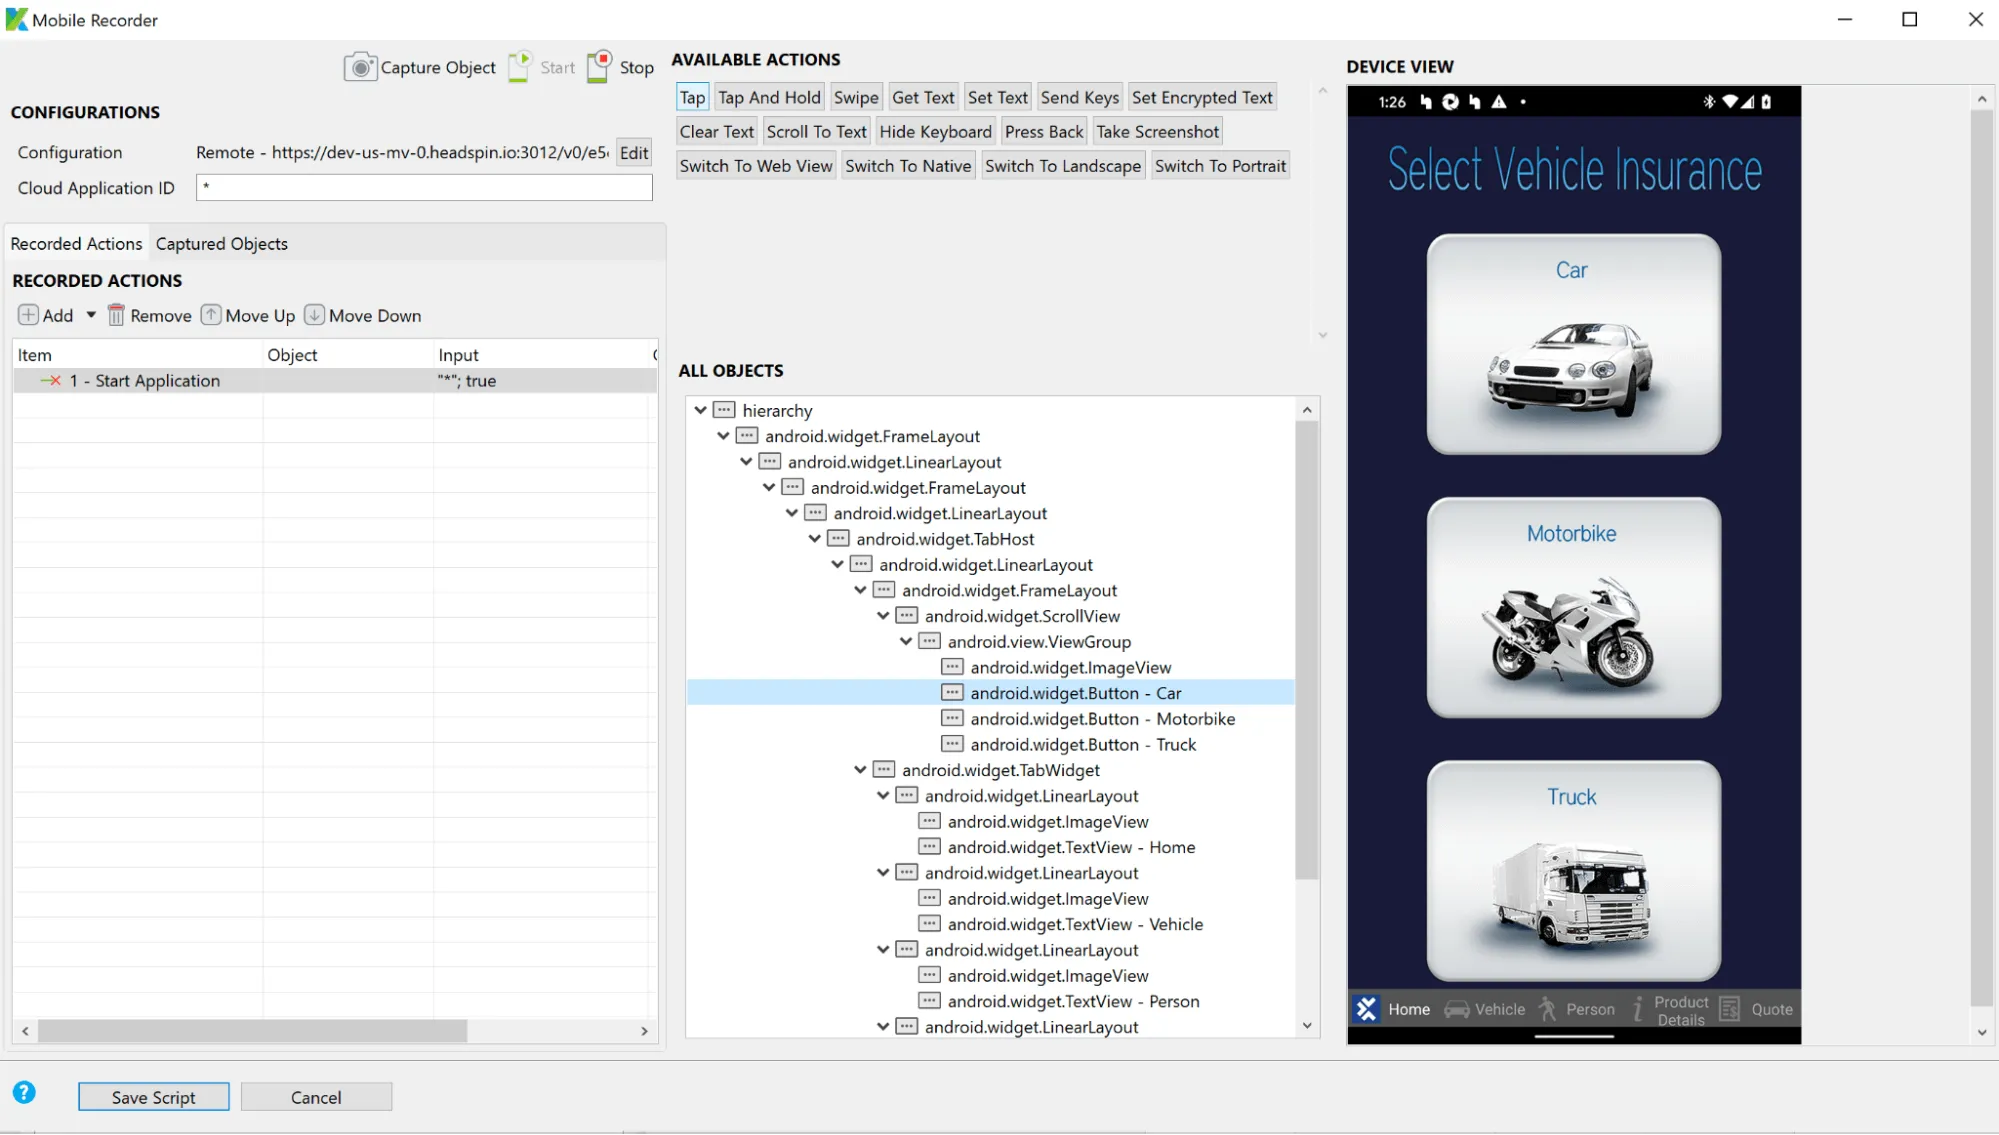Tap the Person tab icon on device
The image size is (1999, 1135).
pyautogui.click(x=1547, y=1009)
